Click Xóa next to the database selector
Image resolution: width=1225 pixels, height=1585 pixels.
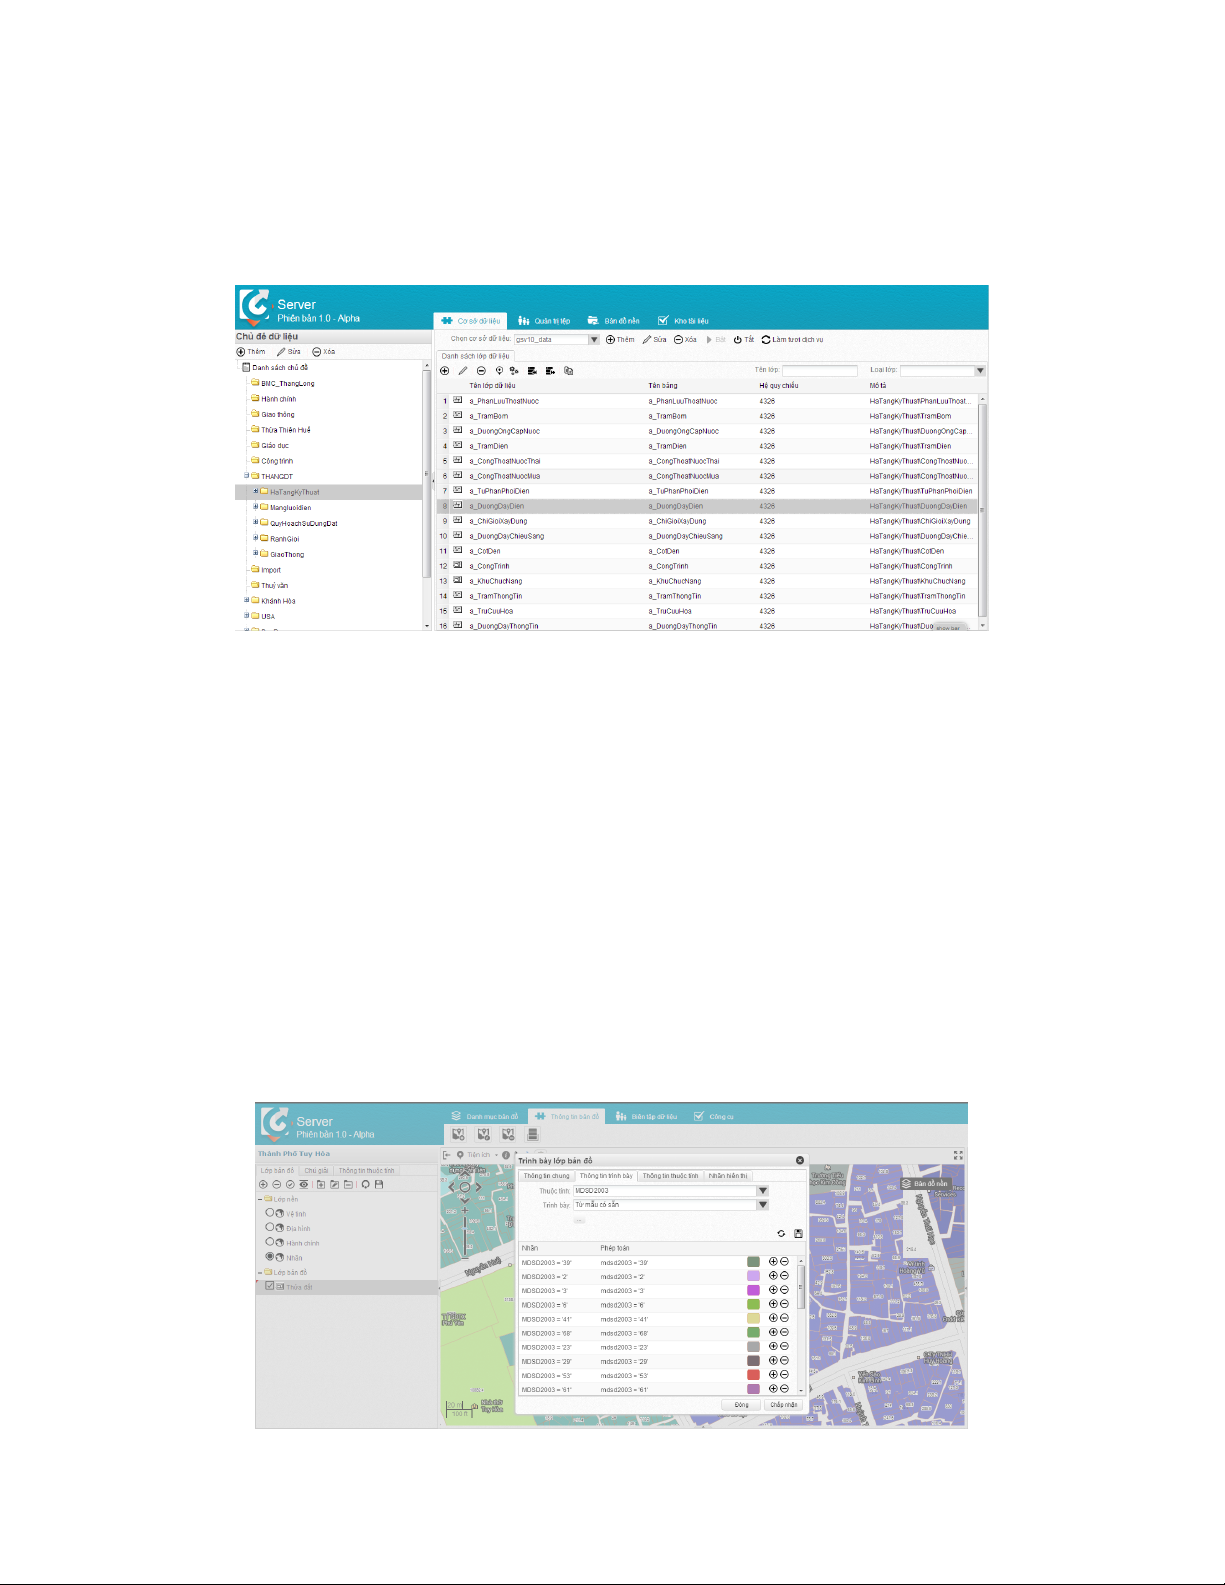(x=685, y=340)
